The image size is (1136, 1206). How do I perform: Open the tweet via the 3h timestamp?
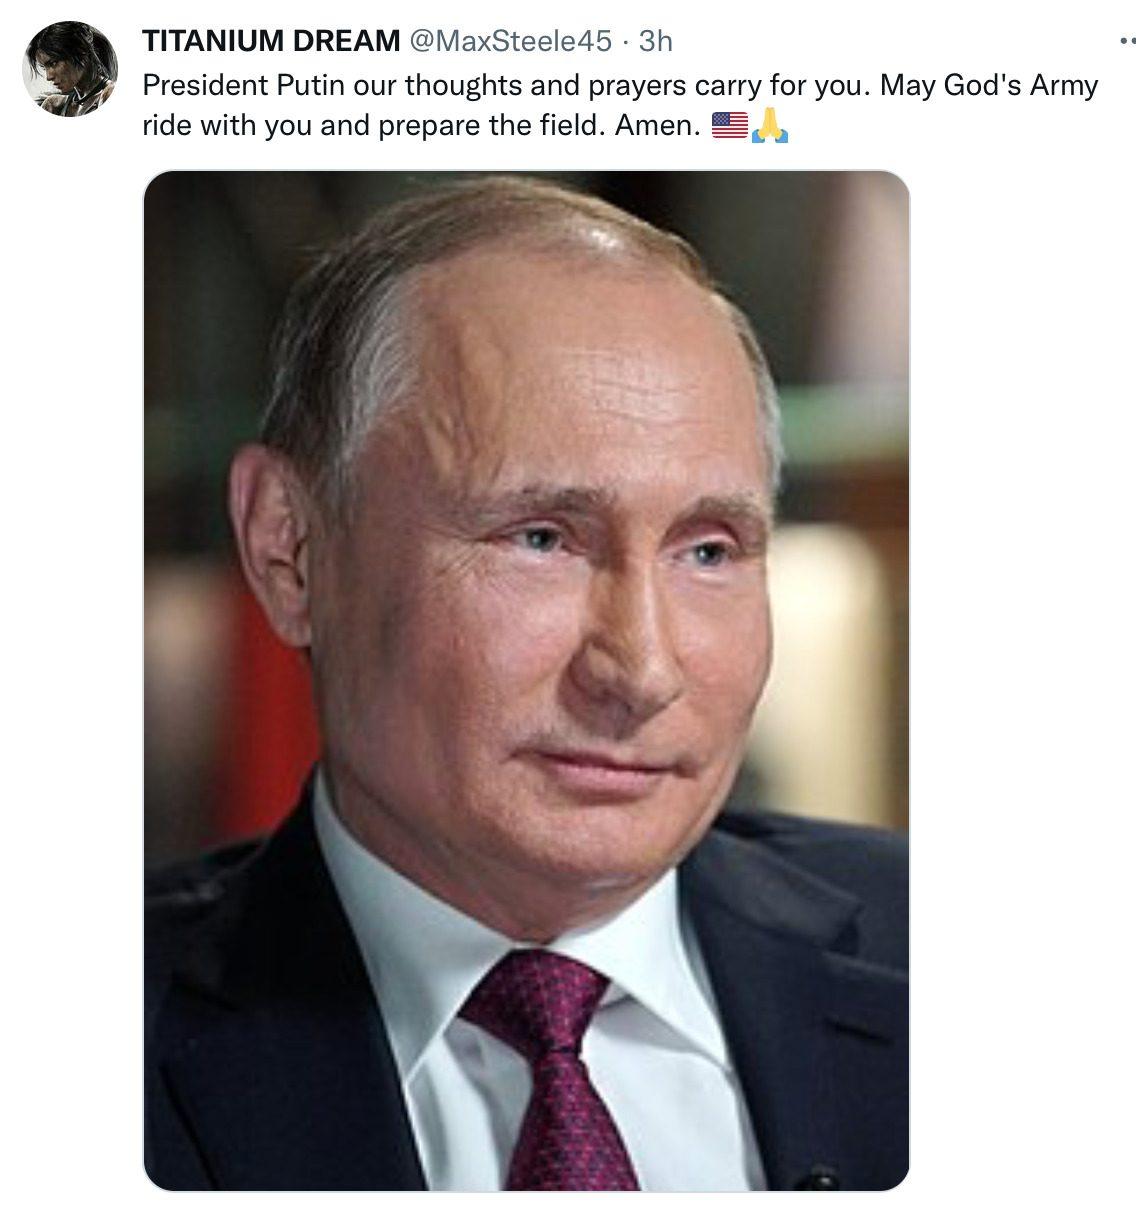pyautogui.click(x=655, y=41)
